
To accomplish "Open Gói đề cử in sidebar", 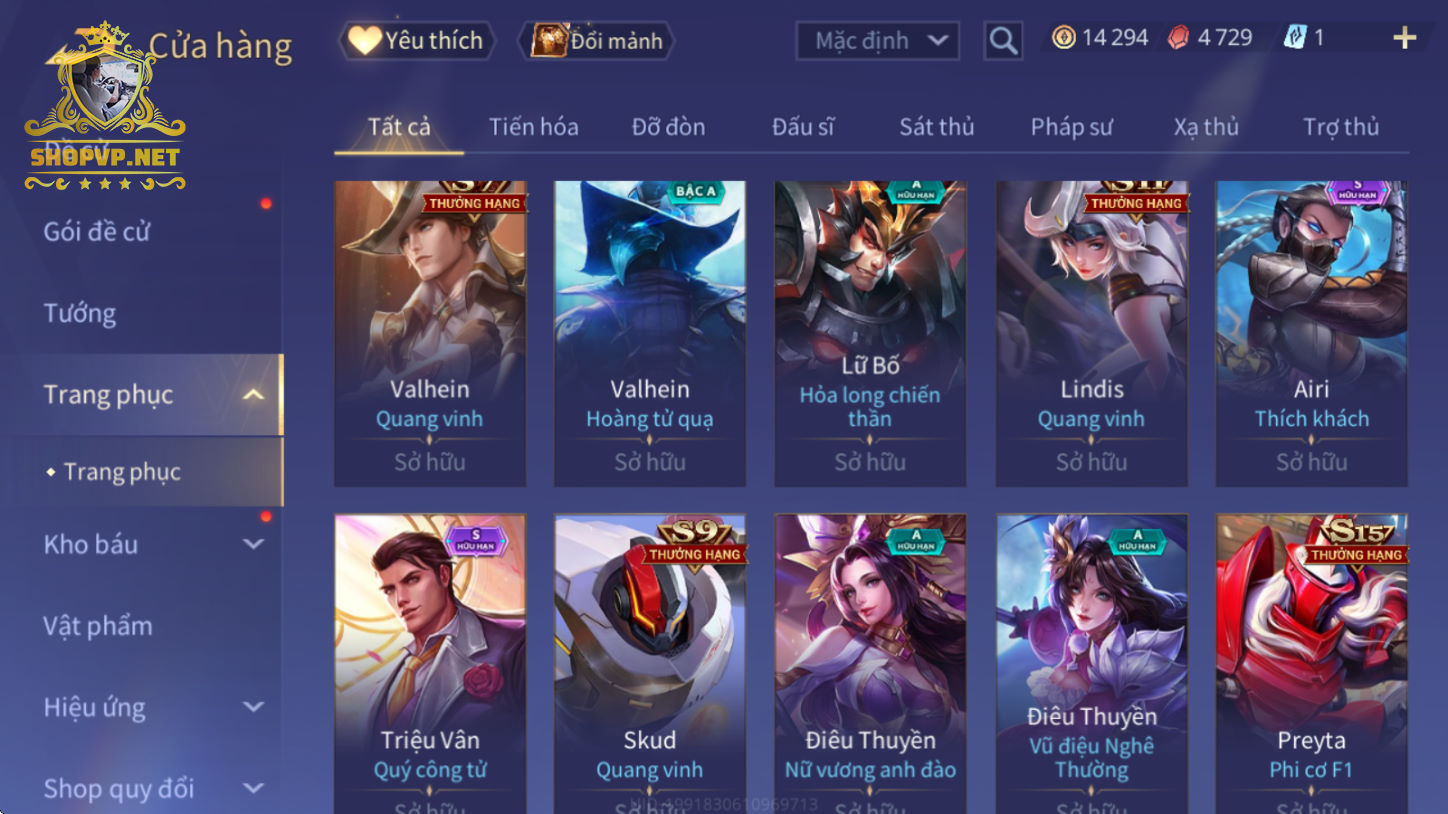I will point(96,232).
